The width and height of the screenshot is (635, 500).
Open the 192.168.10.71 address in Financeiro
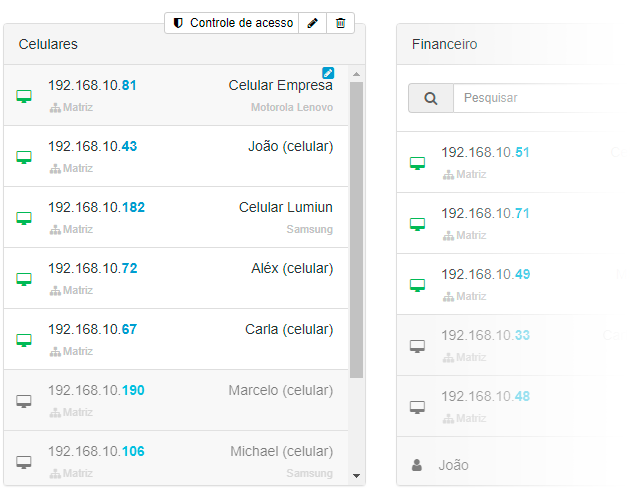(x=485, y=214)
